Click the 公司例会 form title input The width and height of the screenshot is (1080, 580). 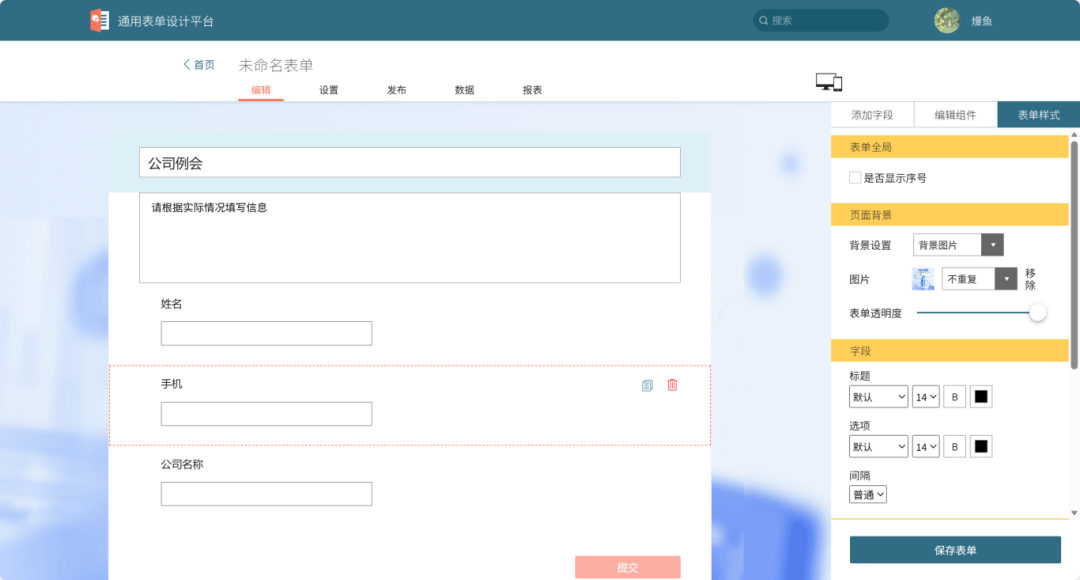click(410, 162)
